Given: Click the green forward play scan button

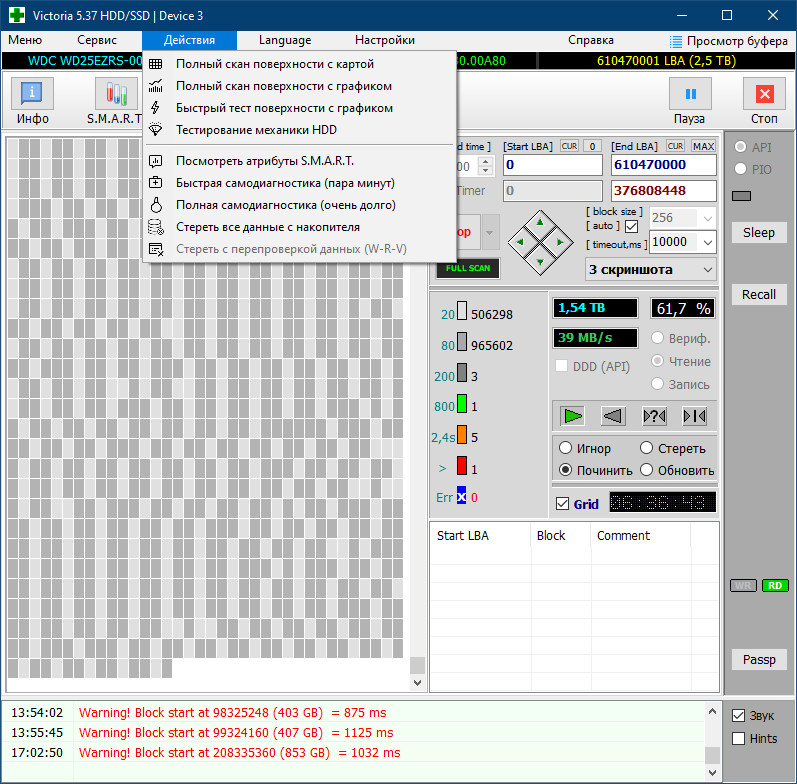Looking at the screenshot, I should [572, 415].
